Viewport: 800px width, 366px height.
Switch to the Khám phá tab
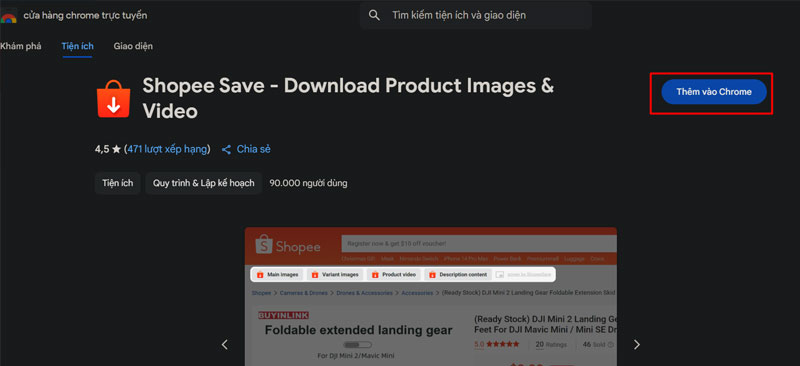pyautogui.click(x=20, y=46)
